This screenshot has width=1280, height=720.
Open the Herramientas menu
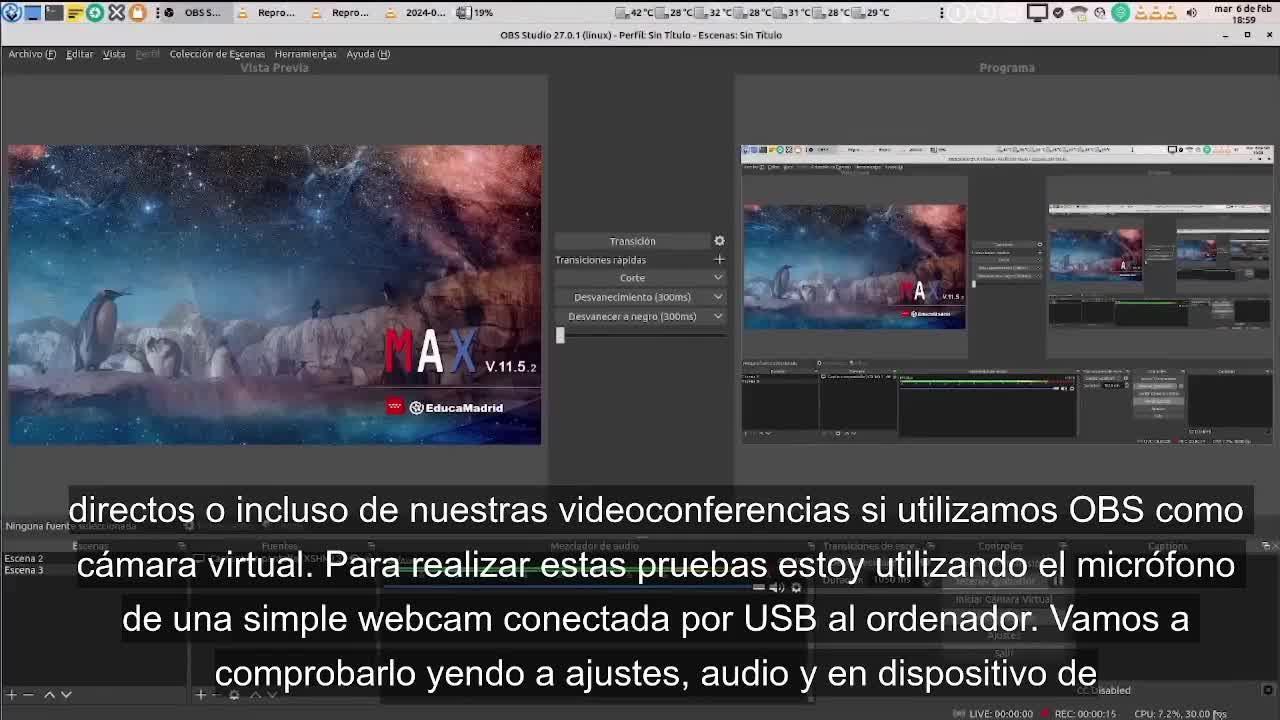click(x=305, y=54)
